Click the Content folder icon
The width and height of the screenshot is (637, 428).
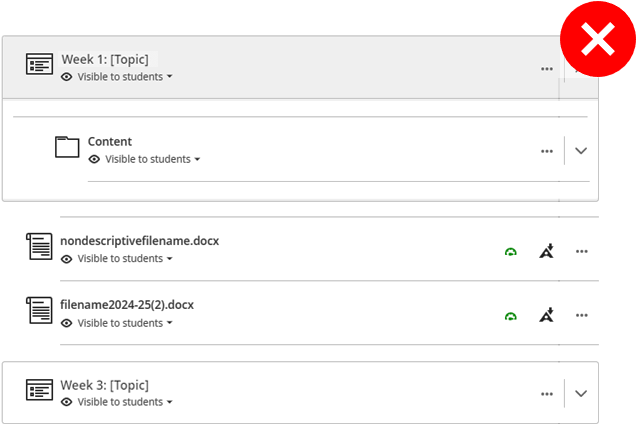pos(67,147)
